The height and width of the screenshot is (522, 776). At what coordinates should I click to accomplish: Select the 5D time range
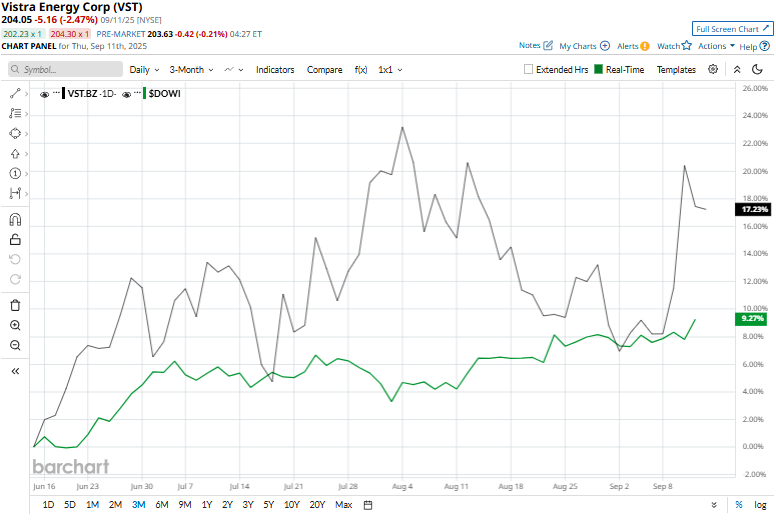(x=70, y=505)
